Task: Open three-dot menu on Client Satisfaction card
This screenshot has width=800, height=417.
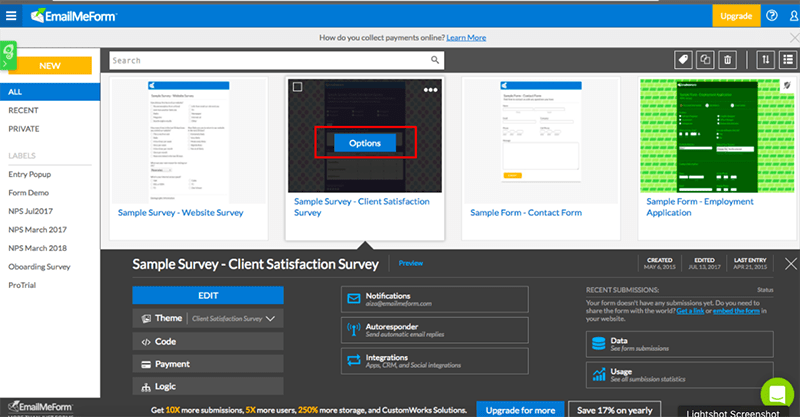Action: pos(430,89)
